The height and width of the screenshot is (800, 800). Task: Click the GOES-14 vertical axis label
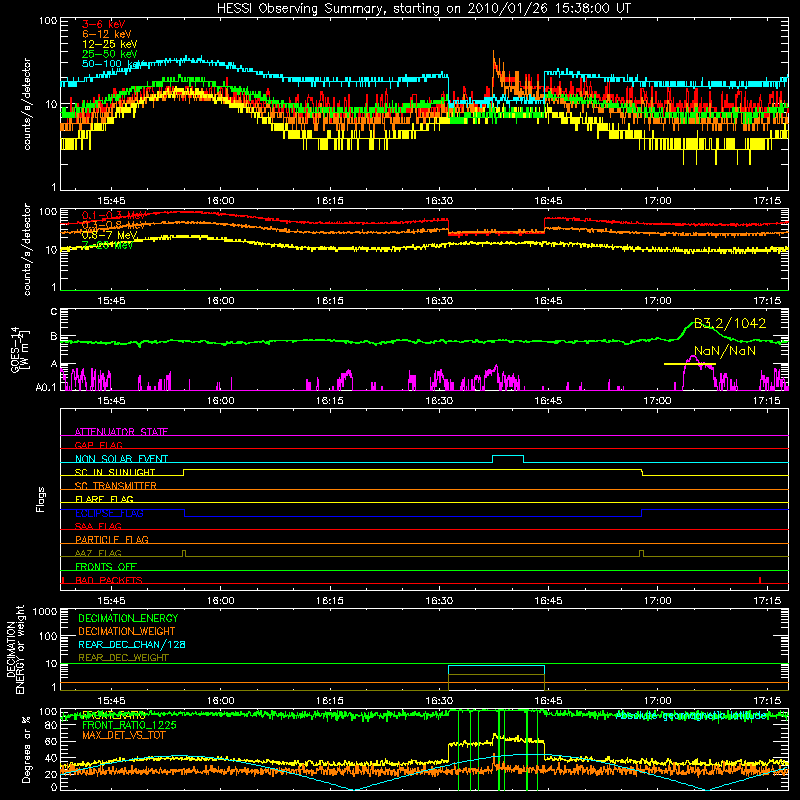tap(20, 349)
